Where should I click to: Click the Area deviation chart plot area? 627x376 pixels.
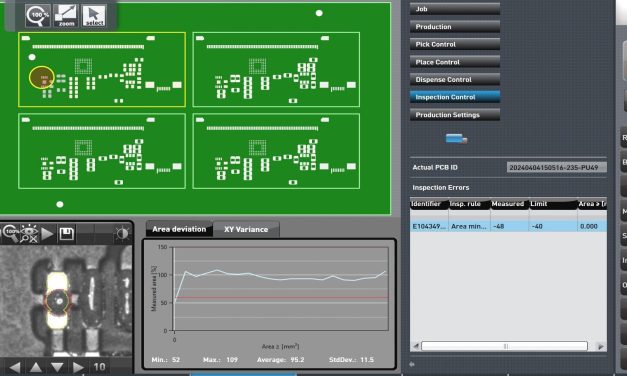pos(281,289)
